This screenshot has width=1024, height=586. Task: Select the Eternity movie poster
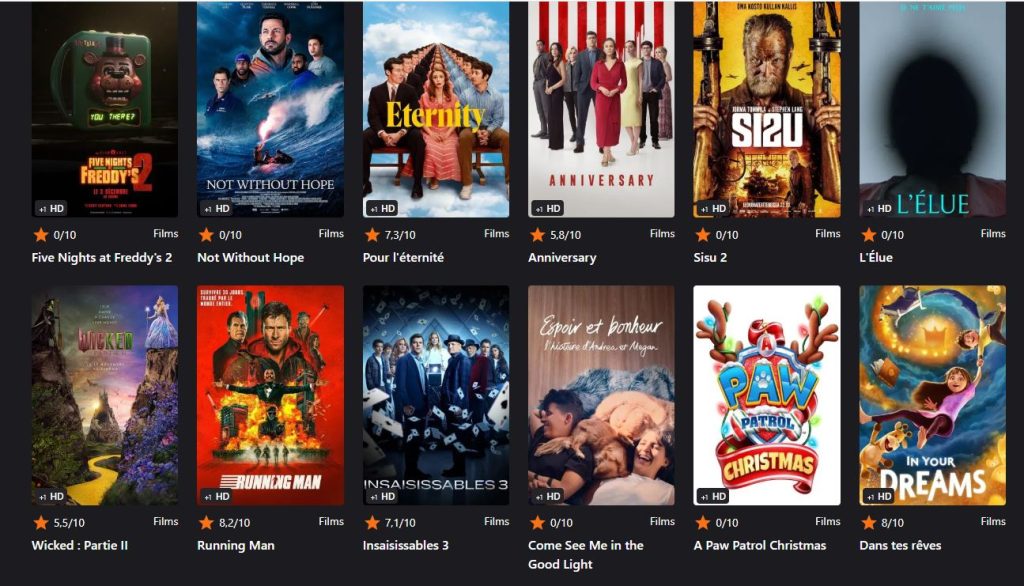[436, 109]
